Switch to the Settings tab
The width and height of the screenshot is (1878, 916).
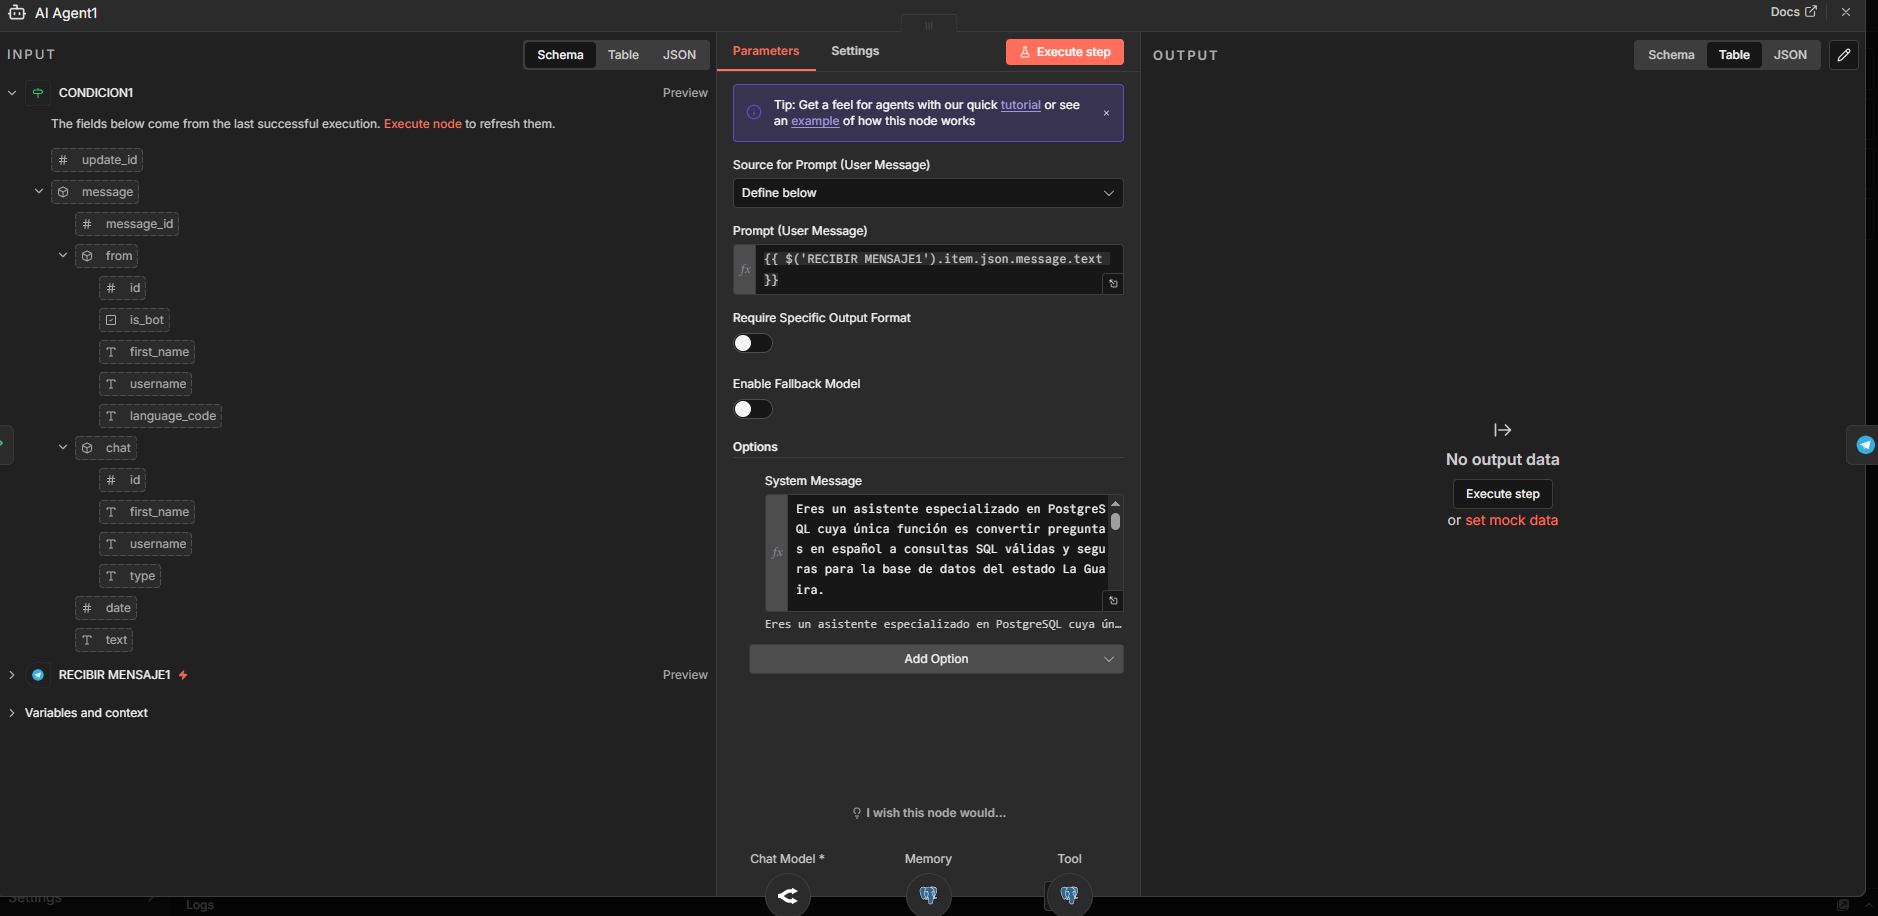pyautogui.click(x=854, y=51)
